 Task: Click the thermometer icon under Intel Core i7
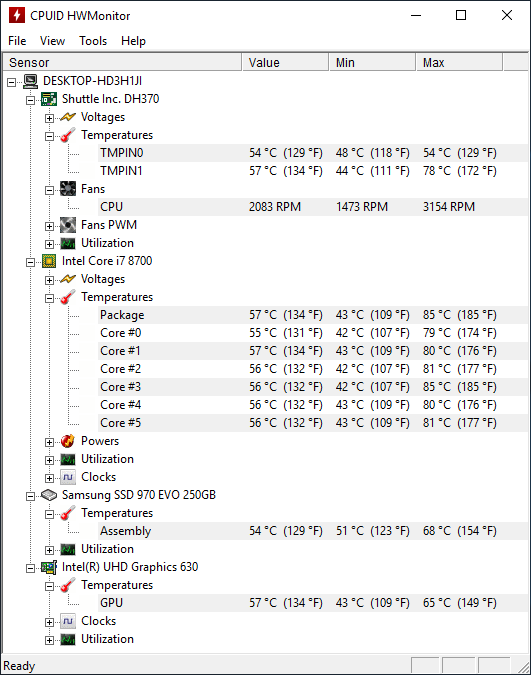tap(68, 297)
